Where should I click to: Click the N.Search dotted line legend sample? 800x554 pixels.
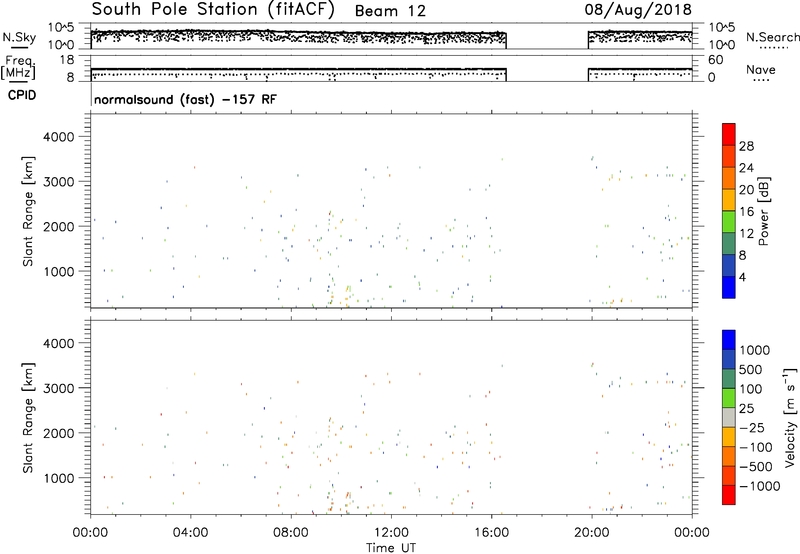point(774,48)
